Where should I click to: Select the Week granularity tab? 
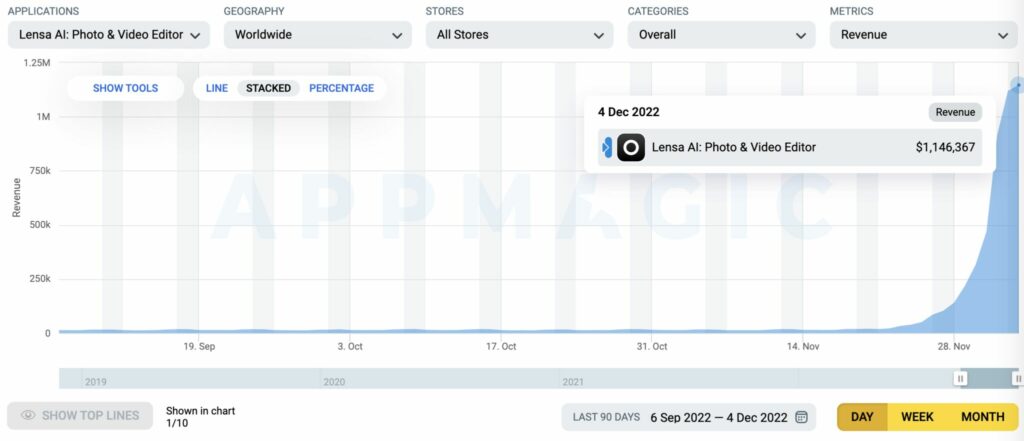tap(917, 417)
